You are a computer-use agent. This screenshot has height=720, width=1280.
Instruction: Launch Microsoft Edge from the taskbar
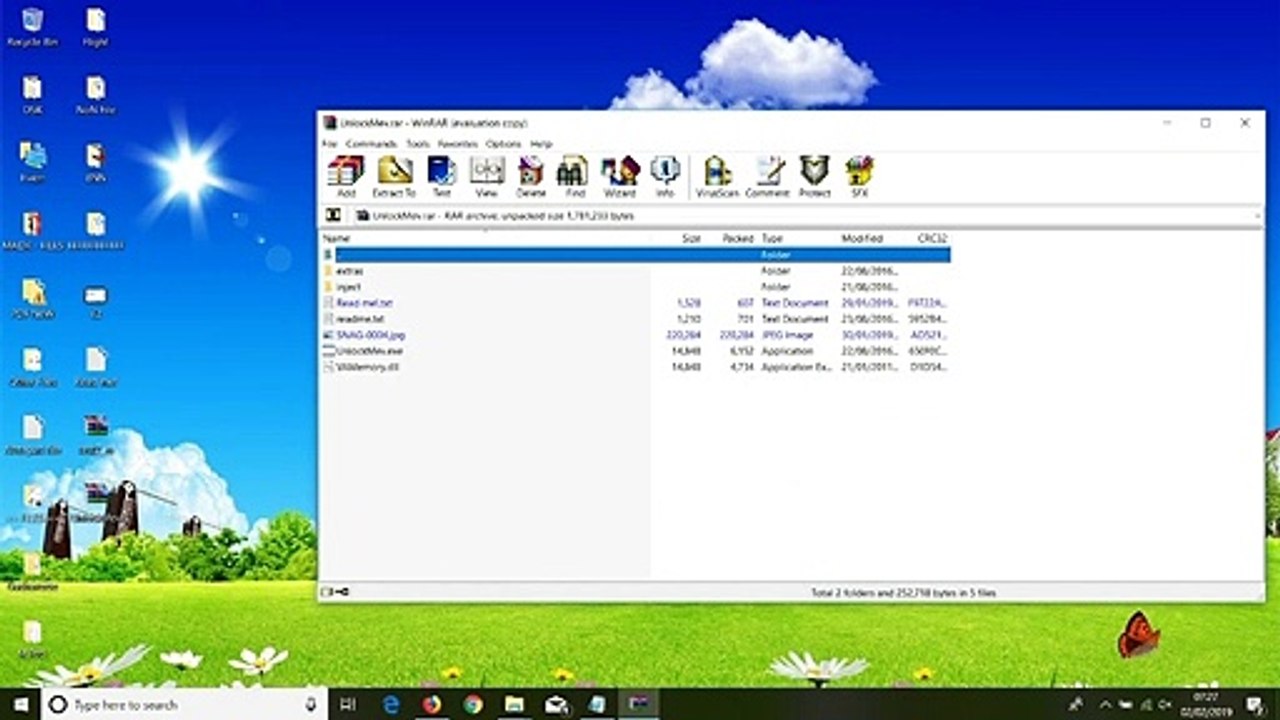tap(391, 704)
